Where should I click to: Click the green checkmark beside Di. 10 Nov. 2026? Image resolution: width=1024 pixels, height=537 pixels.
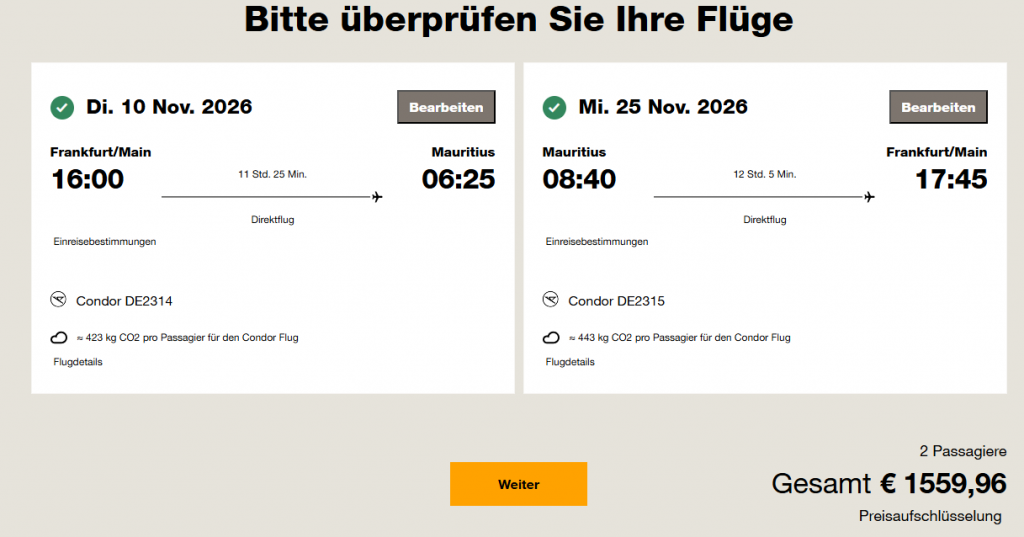click(x=62, y=107)
